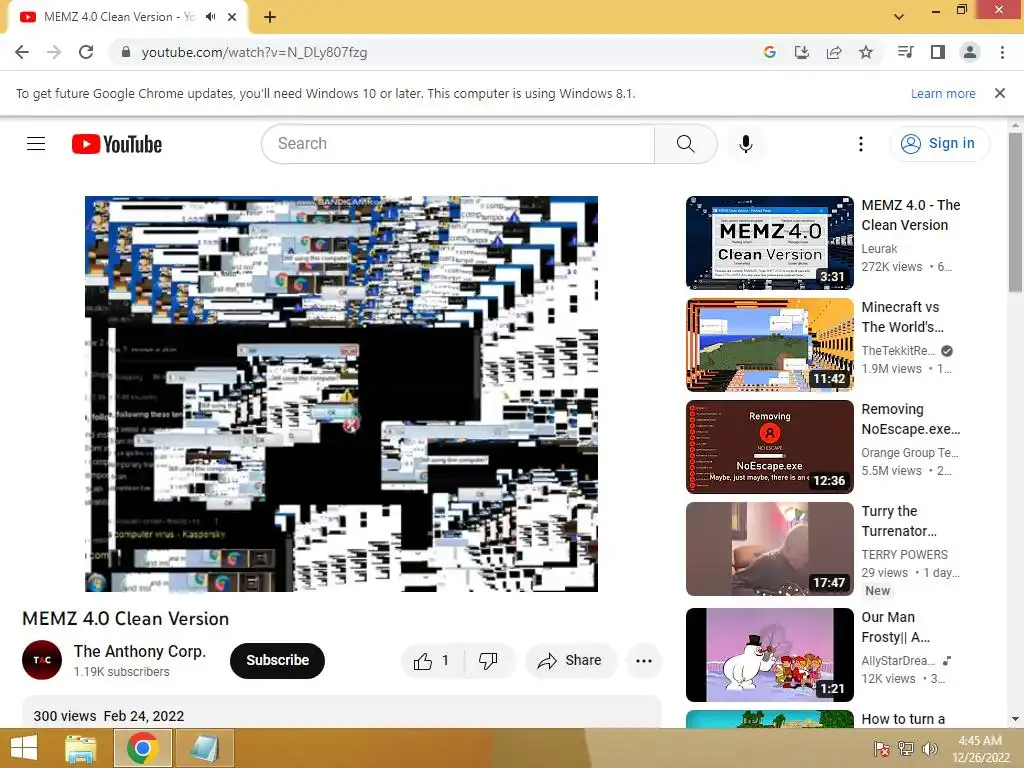Open Minecraft vs The World's thumbnail

pos(769,345)
